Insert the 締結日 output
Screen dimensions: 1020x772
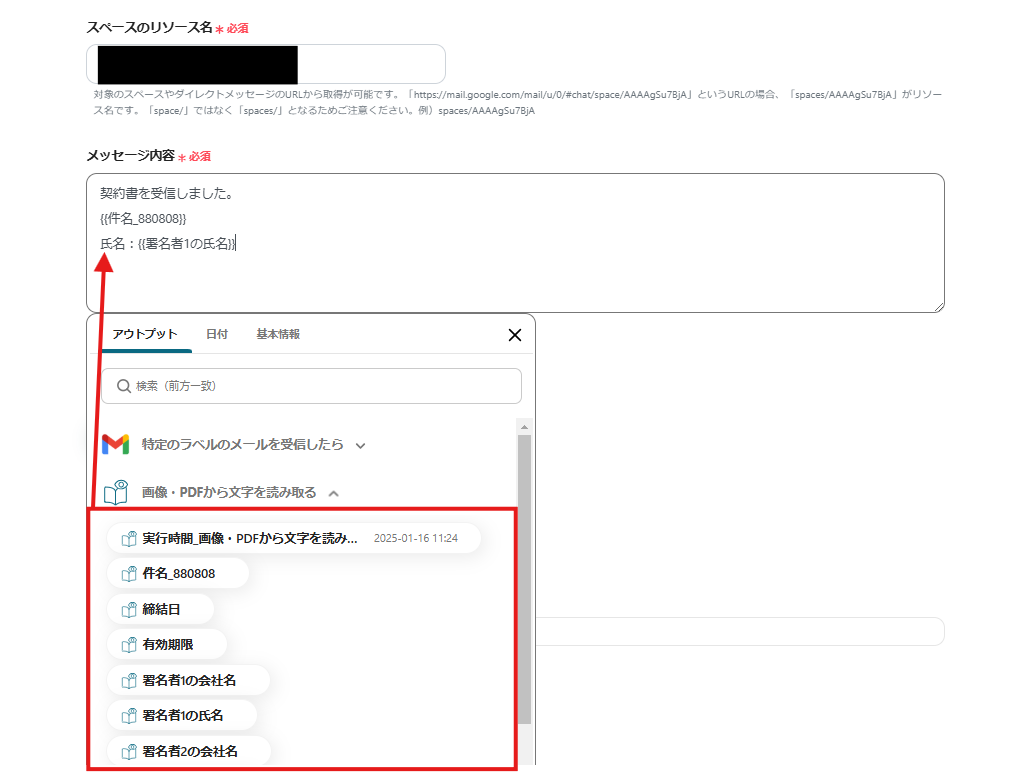click(160, 609)
